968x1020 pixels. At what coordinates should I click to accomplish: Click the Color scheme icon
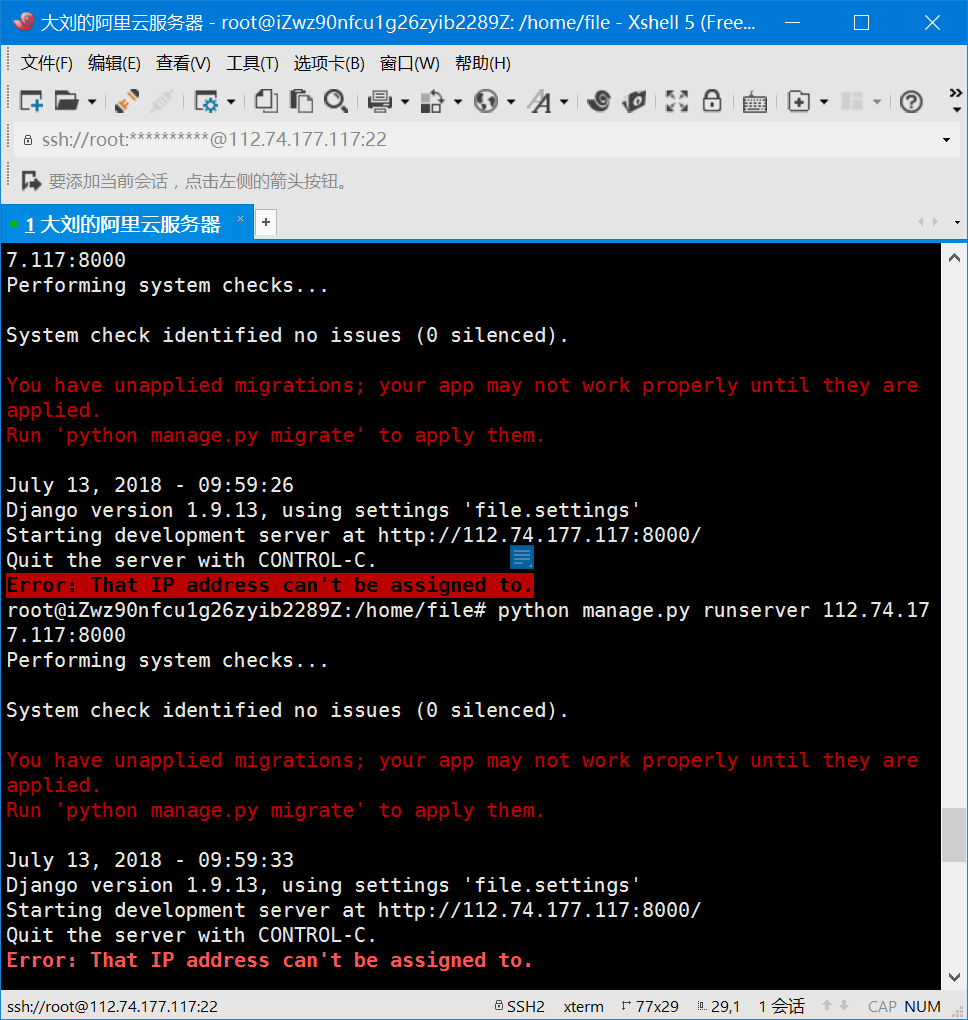[x=432, y=101]
